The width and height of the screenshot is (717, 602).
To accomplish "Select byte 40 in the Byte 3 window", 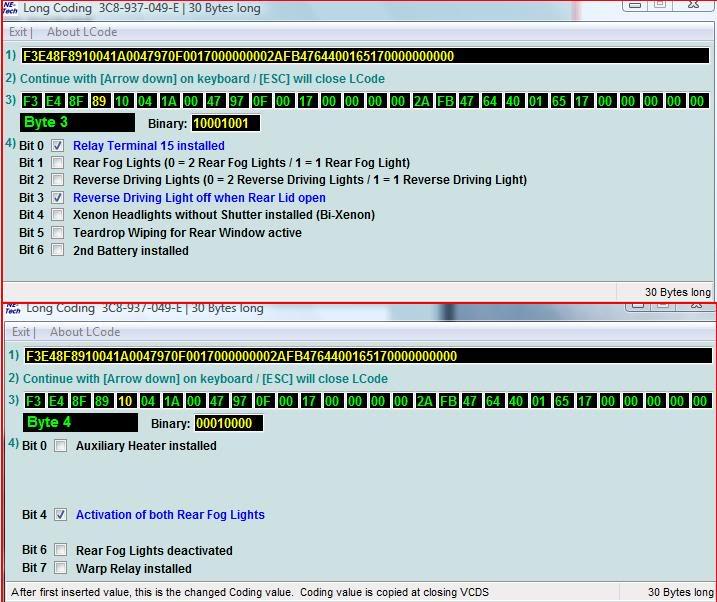I will tap(513, 101).
